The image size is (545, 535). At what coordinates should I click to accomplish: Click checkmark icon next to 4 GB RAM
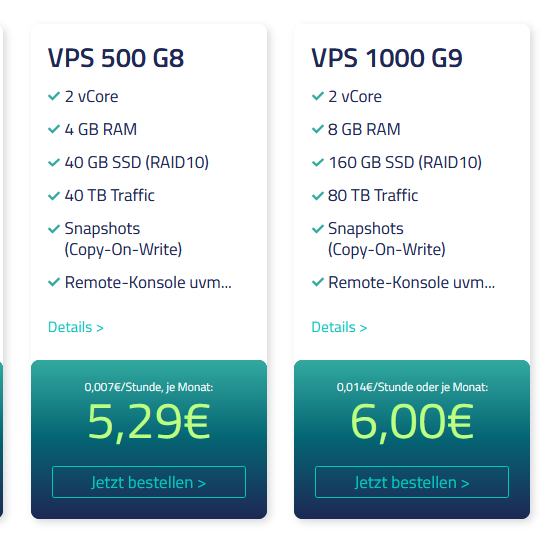click(54, 129)
